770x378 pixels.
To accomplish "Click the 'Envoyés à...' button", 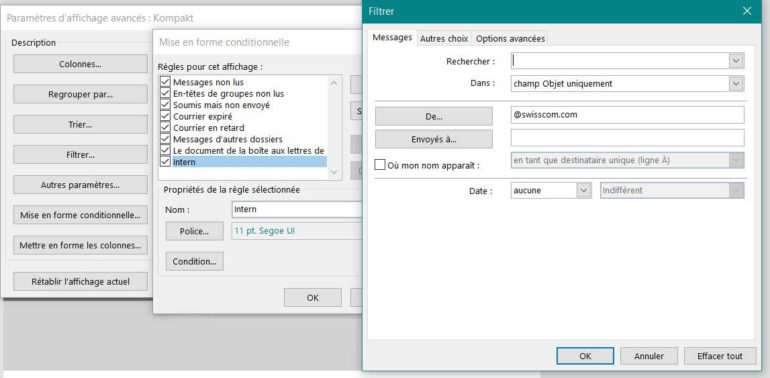I will coord(434,139).
